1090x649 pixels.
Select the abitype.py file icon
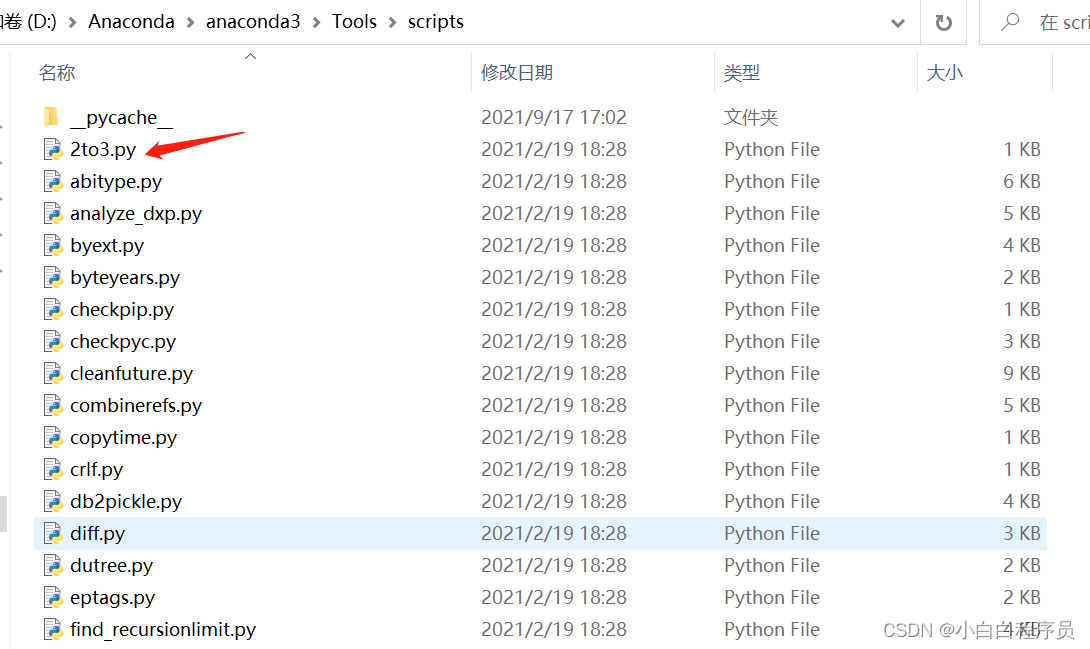tap(53, 181)
